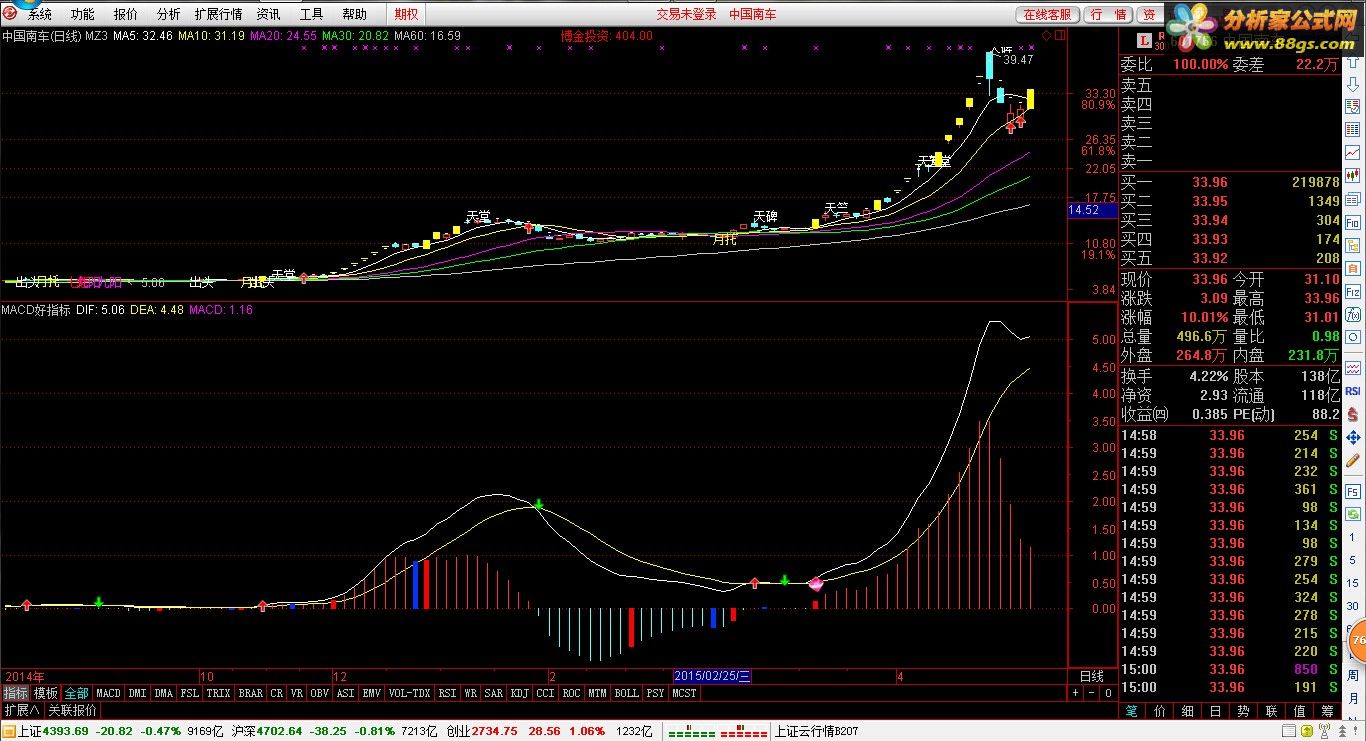Click the minus zoom button under 日线
The width and height of the screenshot is (1366, 741).
coord(1091,693)
